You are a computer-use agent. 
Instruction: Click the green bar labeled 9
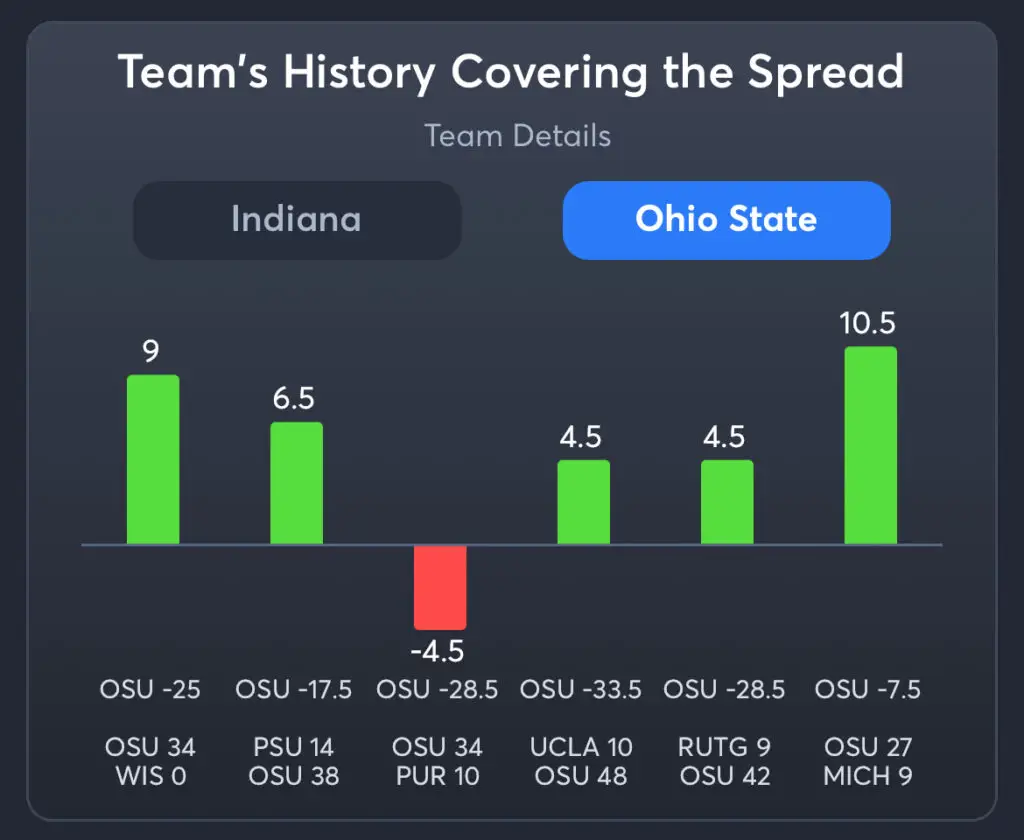click(x=153, y=460)
